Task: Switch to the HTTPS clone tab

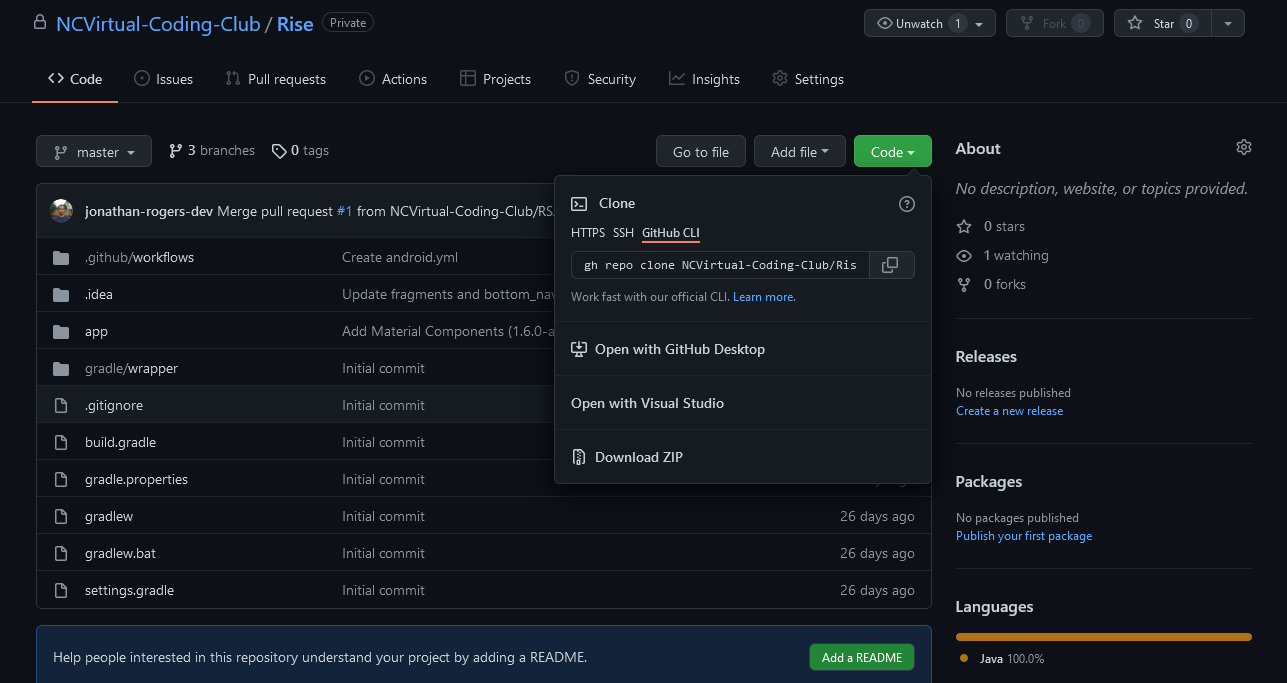Action: point(588,233)
